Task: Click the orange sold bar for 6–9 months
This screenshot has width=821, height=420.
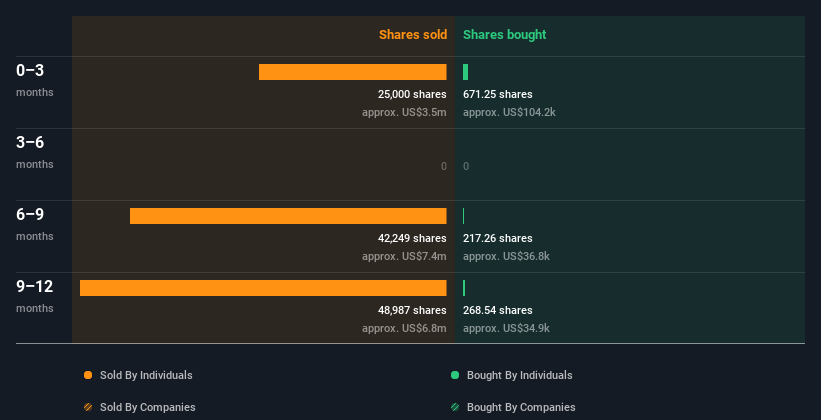Action: point(288,216)
